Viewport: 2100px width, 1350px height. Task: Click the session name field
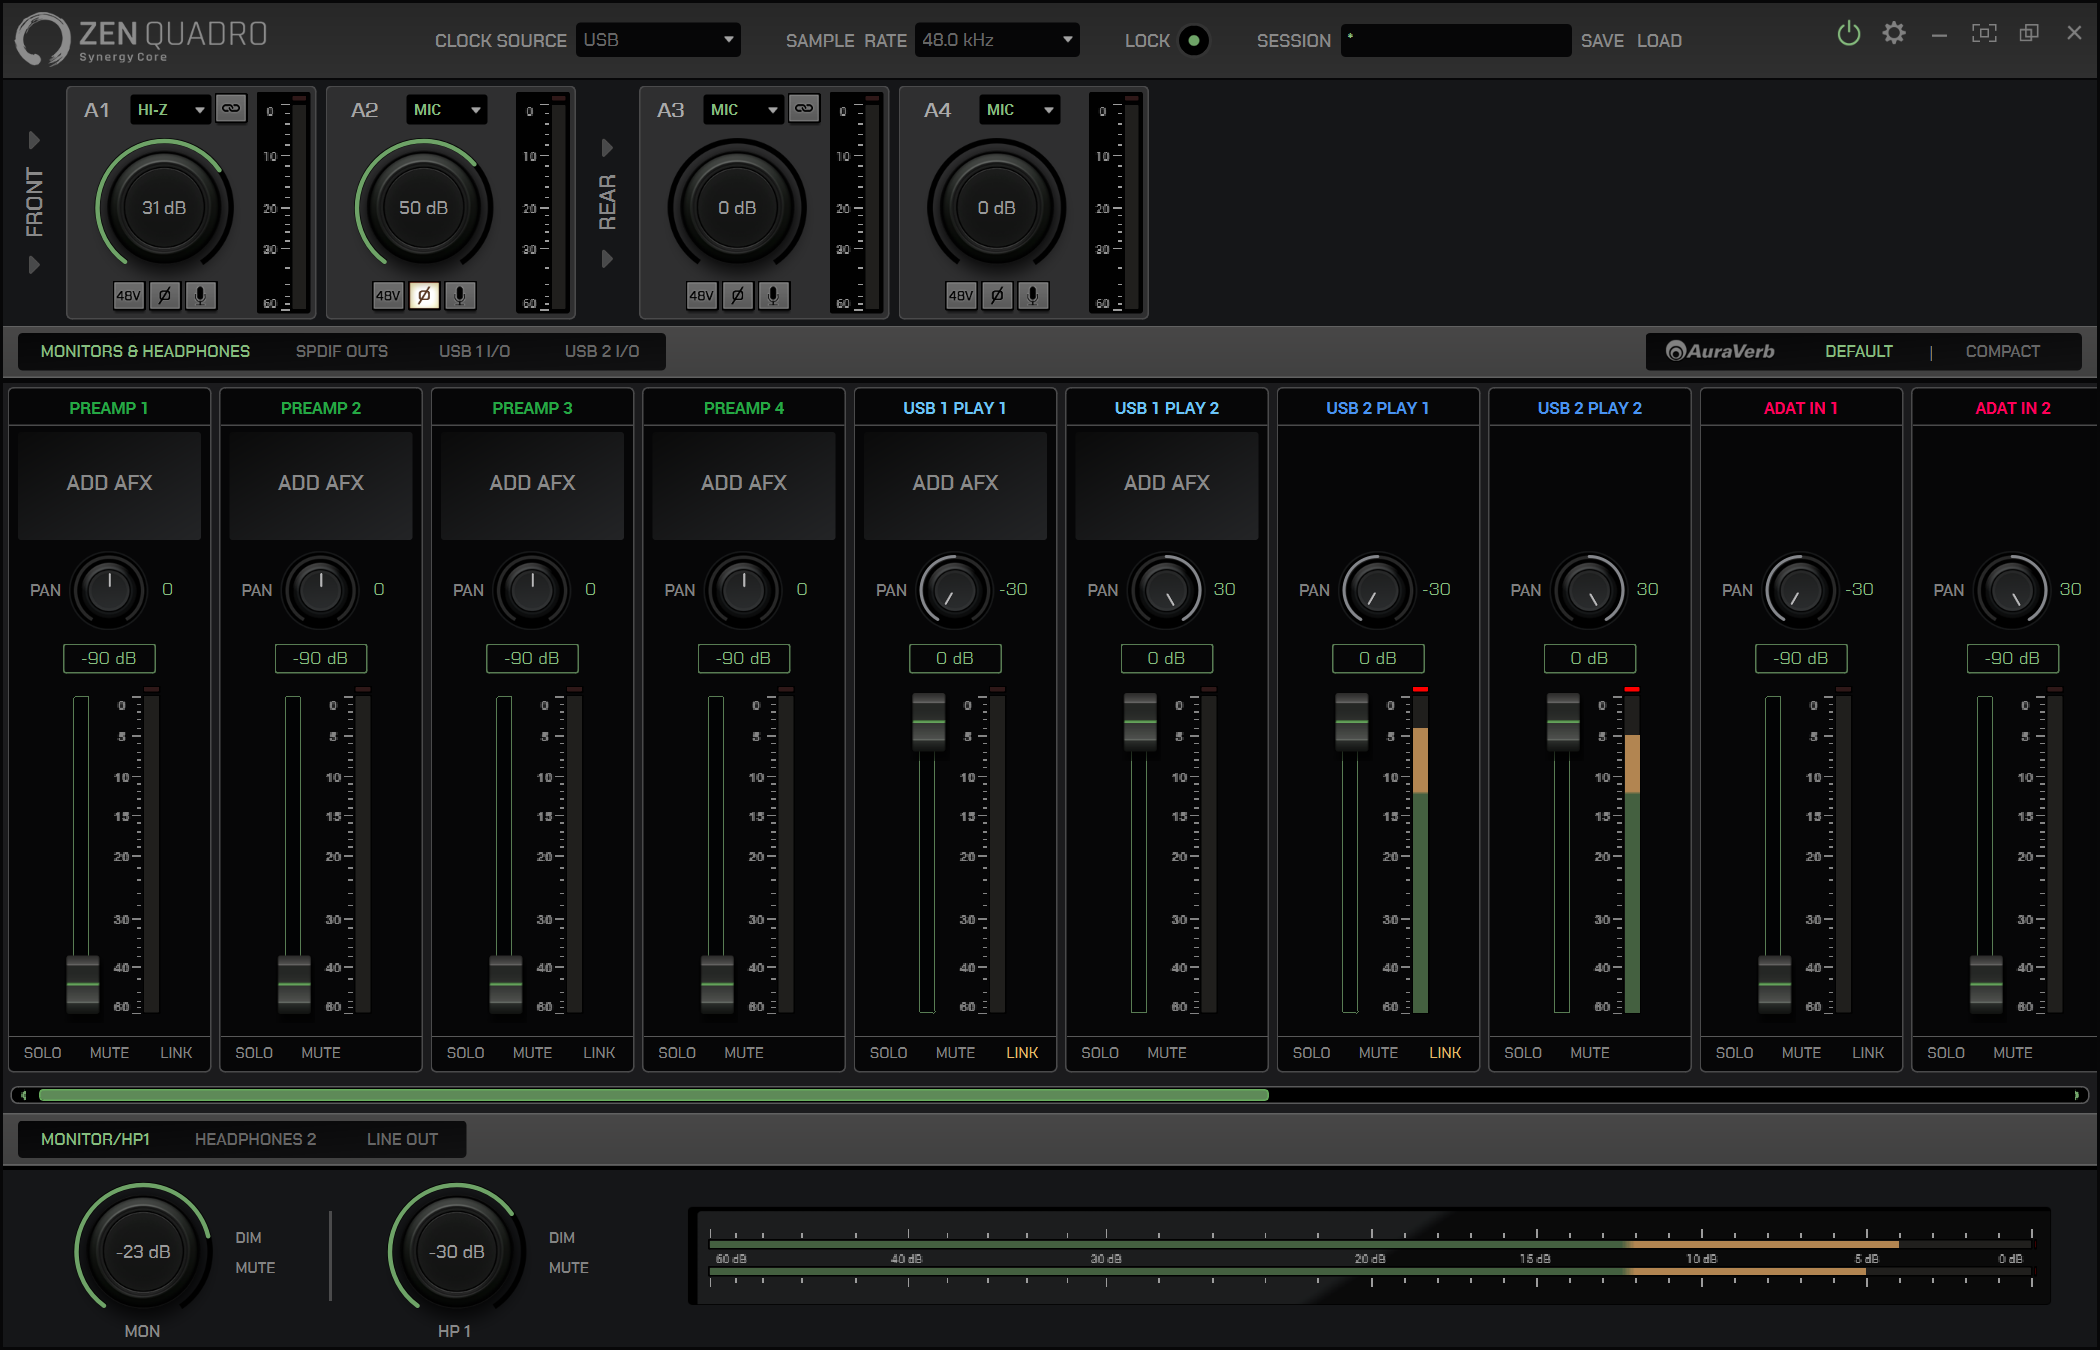pyautogui.click(x=1455, y=40)
